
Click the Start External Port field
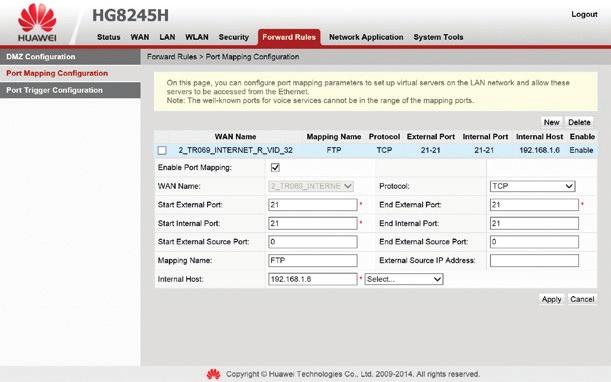tap(313, 205)
